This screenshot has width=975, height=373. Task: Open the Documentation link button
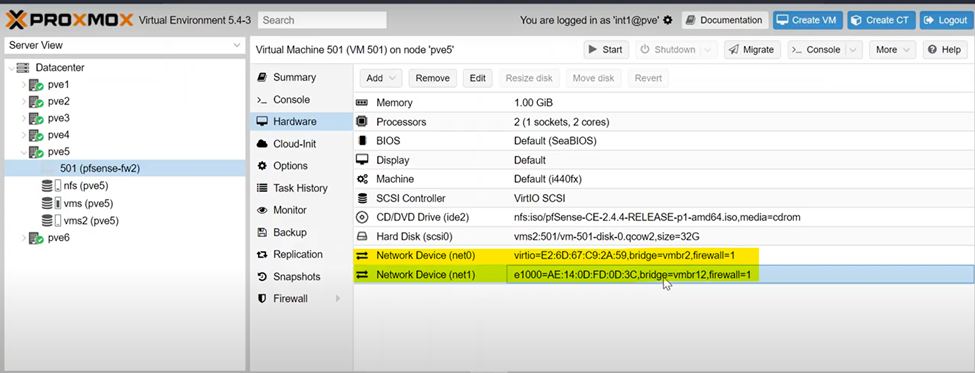[725, 21]
